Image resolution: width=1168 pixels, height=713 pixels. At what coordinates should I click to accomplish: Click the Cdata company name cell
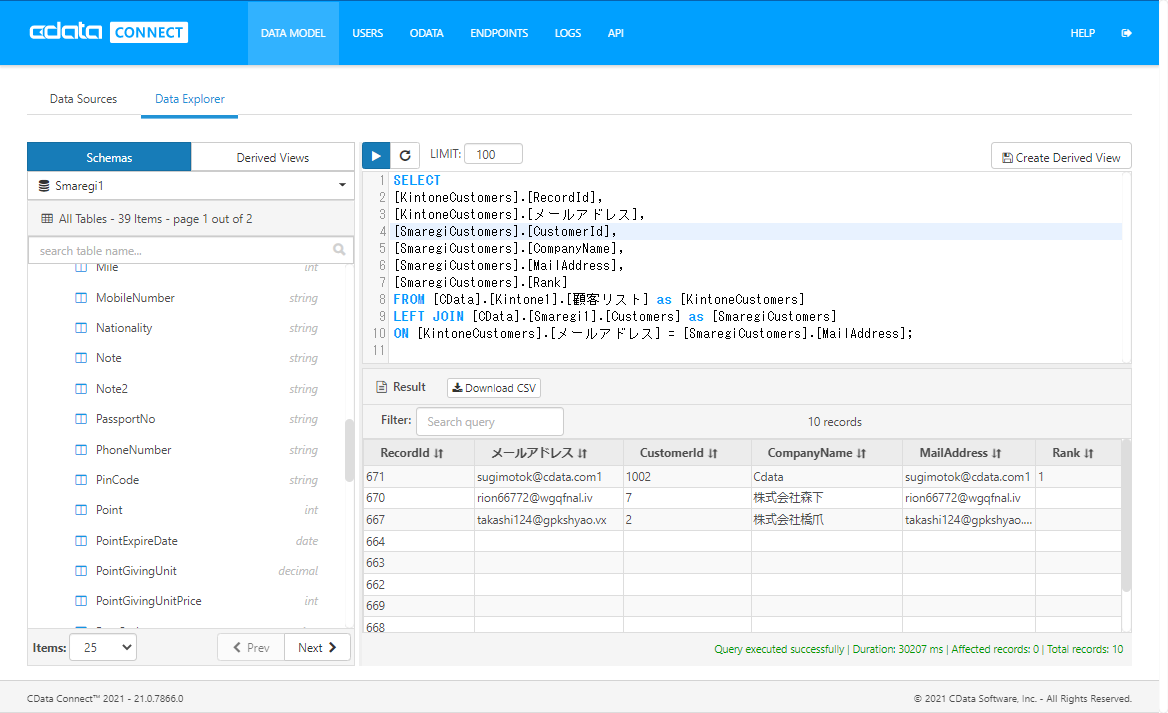point(826,477)
